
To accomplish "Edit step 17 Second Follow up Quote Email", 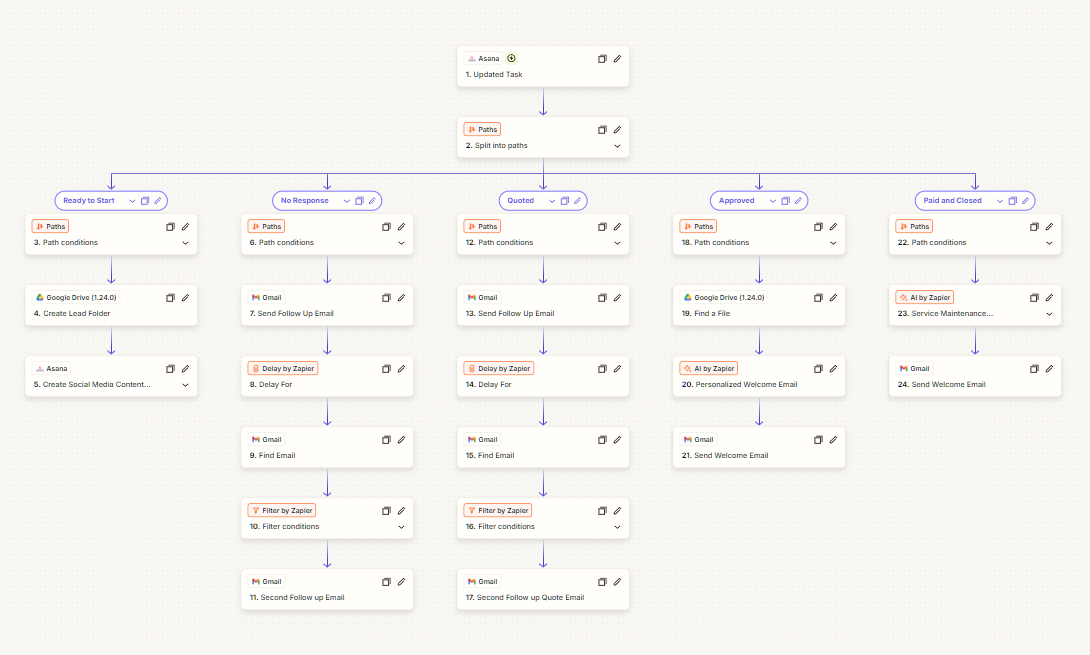I will click(x=617, y=582).
